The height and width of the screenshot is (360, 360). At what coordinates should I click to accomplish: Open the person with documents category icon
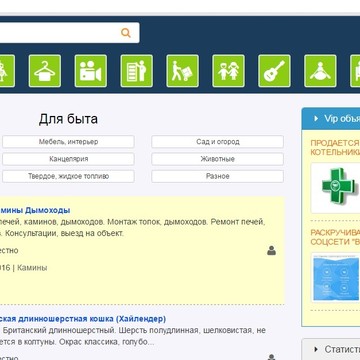point(137,71)
